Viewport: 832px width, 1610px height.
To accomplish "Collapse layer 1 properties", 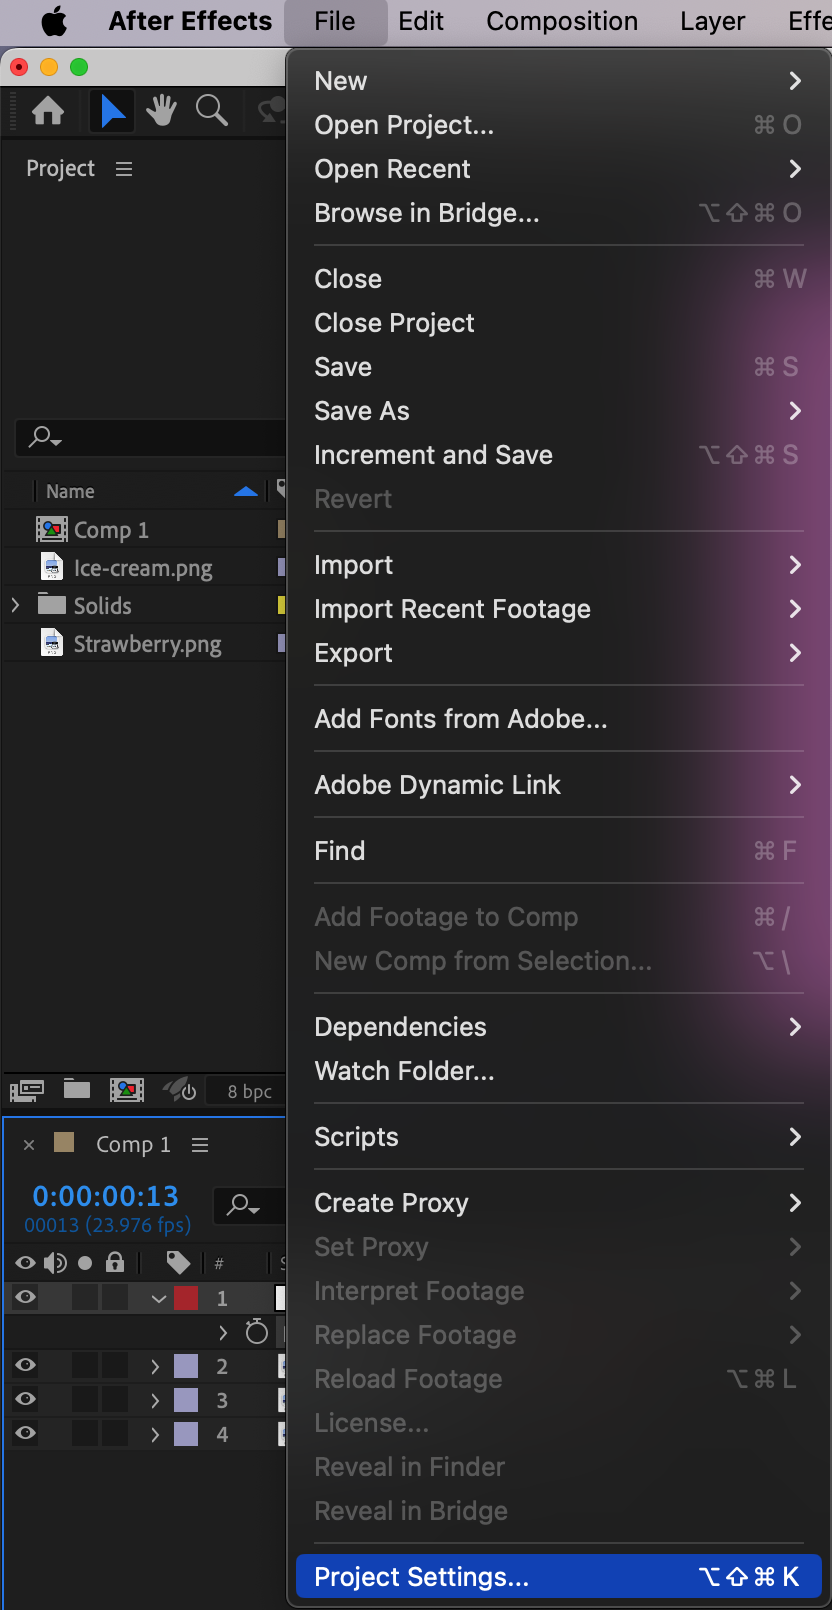I will point(158,1298).
